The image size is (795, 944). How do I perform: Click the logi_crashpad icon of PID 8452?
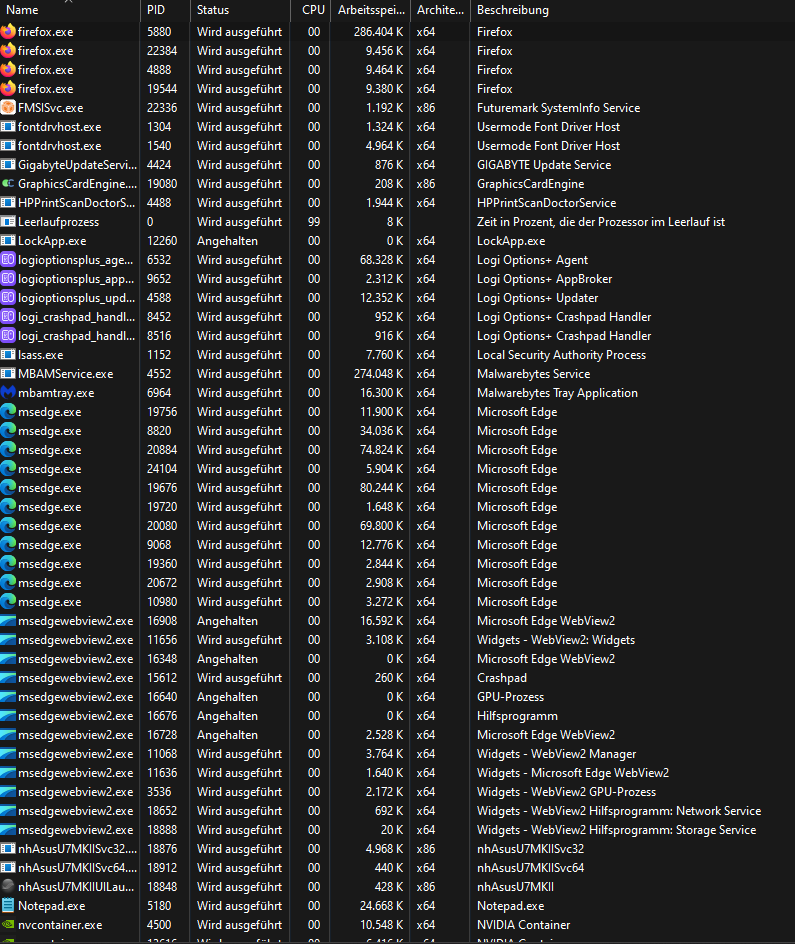pos(8,317)
